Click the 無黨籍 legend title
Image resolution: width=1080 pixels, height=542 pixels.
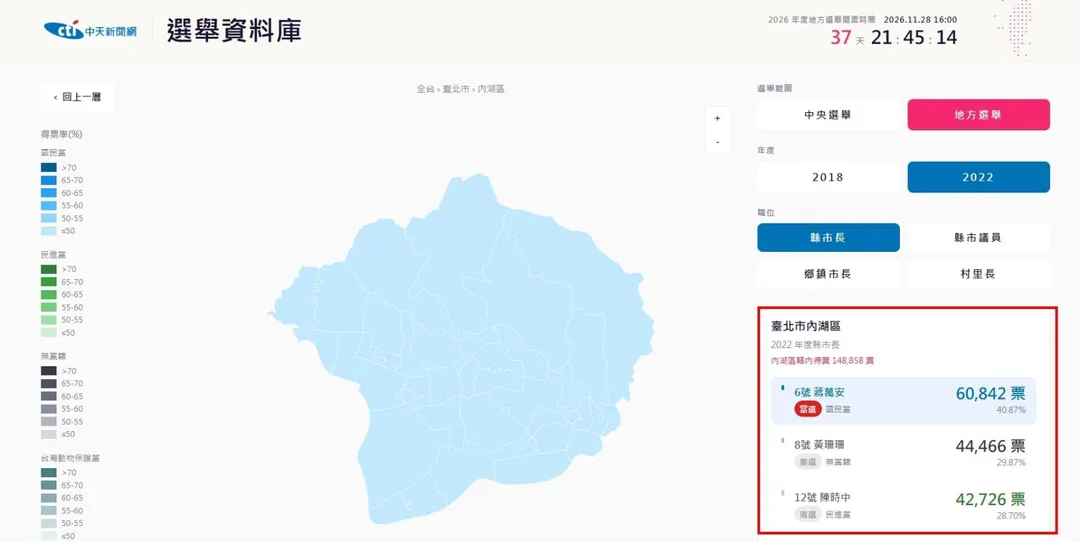coord(53,356)
